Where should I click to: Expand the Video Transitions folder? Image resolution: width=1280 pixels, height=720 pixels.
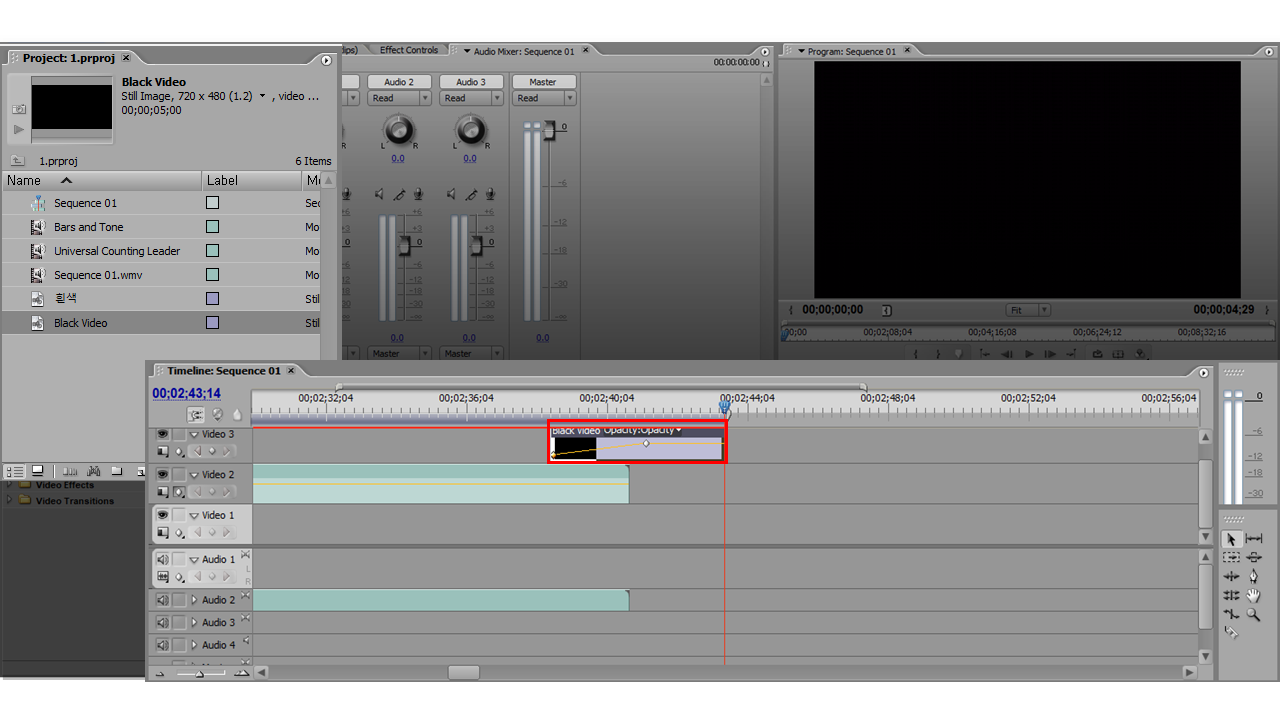click(11, 501)
